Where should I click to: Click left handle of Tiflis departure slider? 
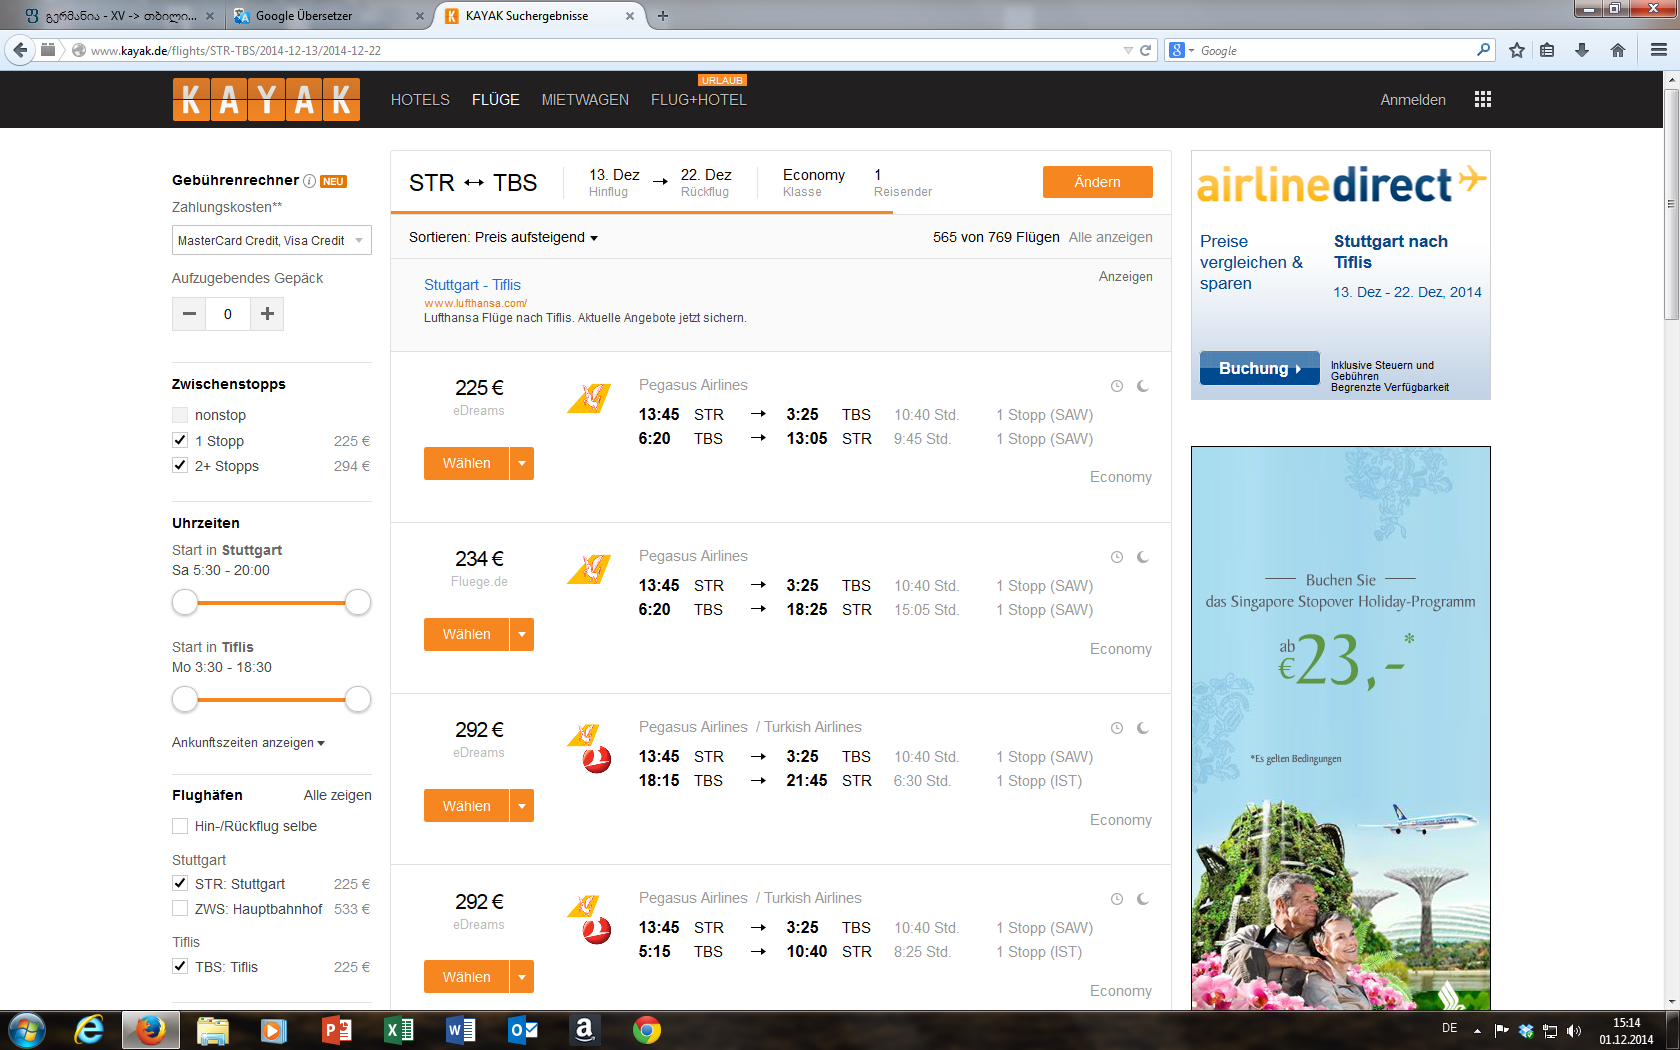pos(185,699)
